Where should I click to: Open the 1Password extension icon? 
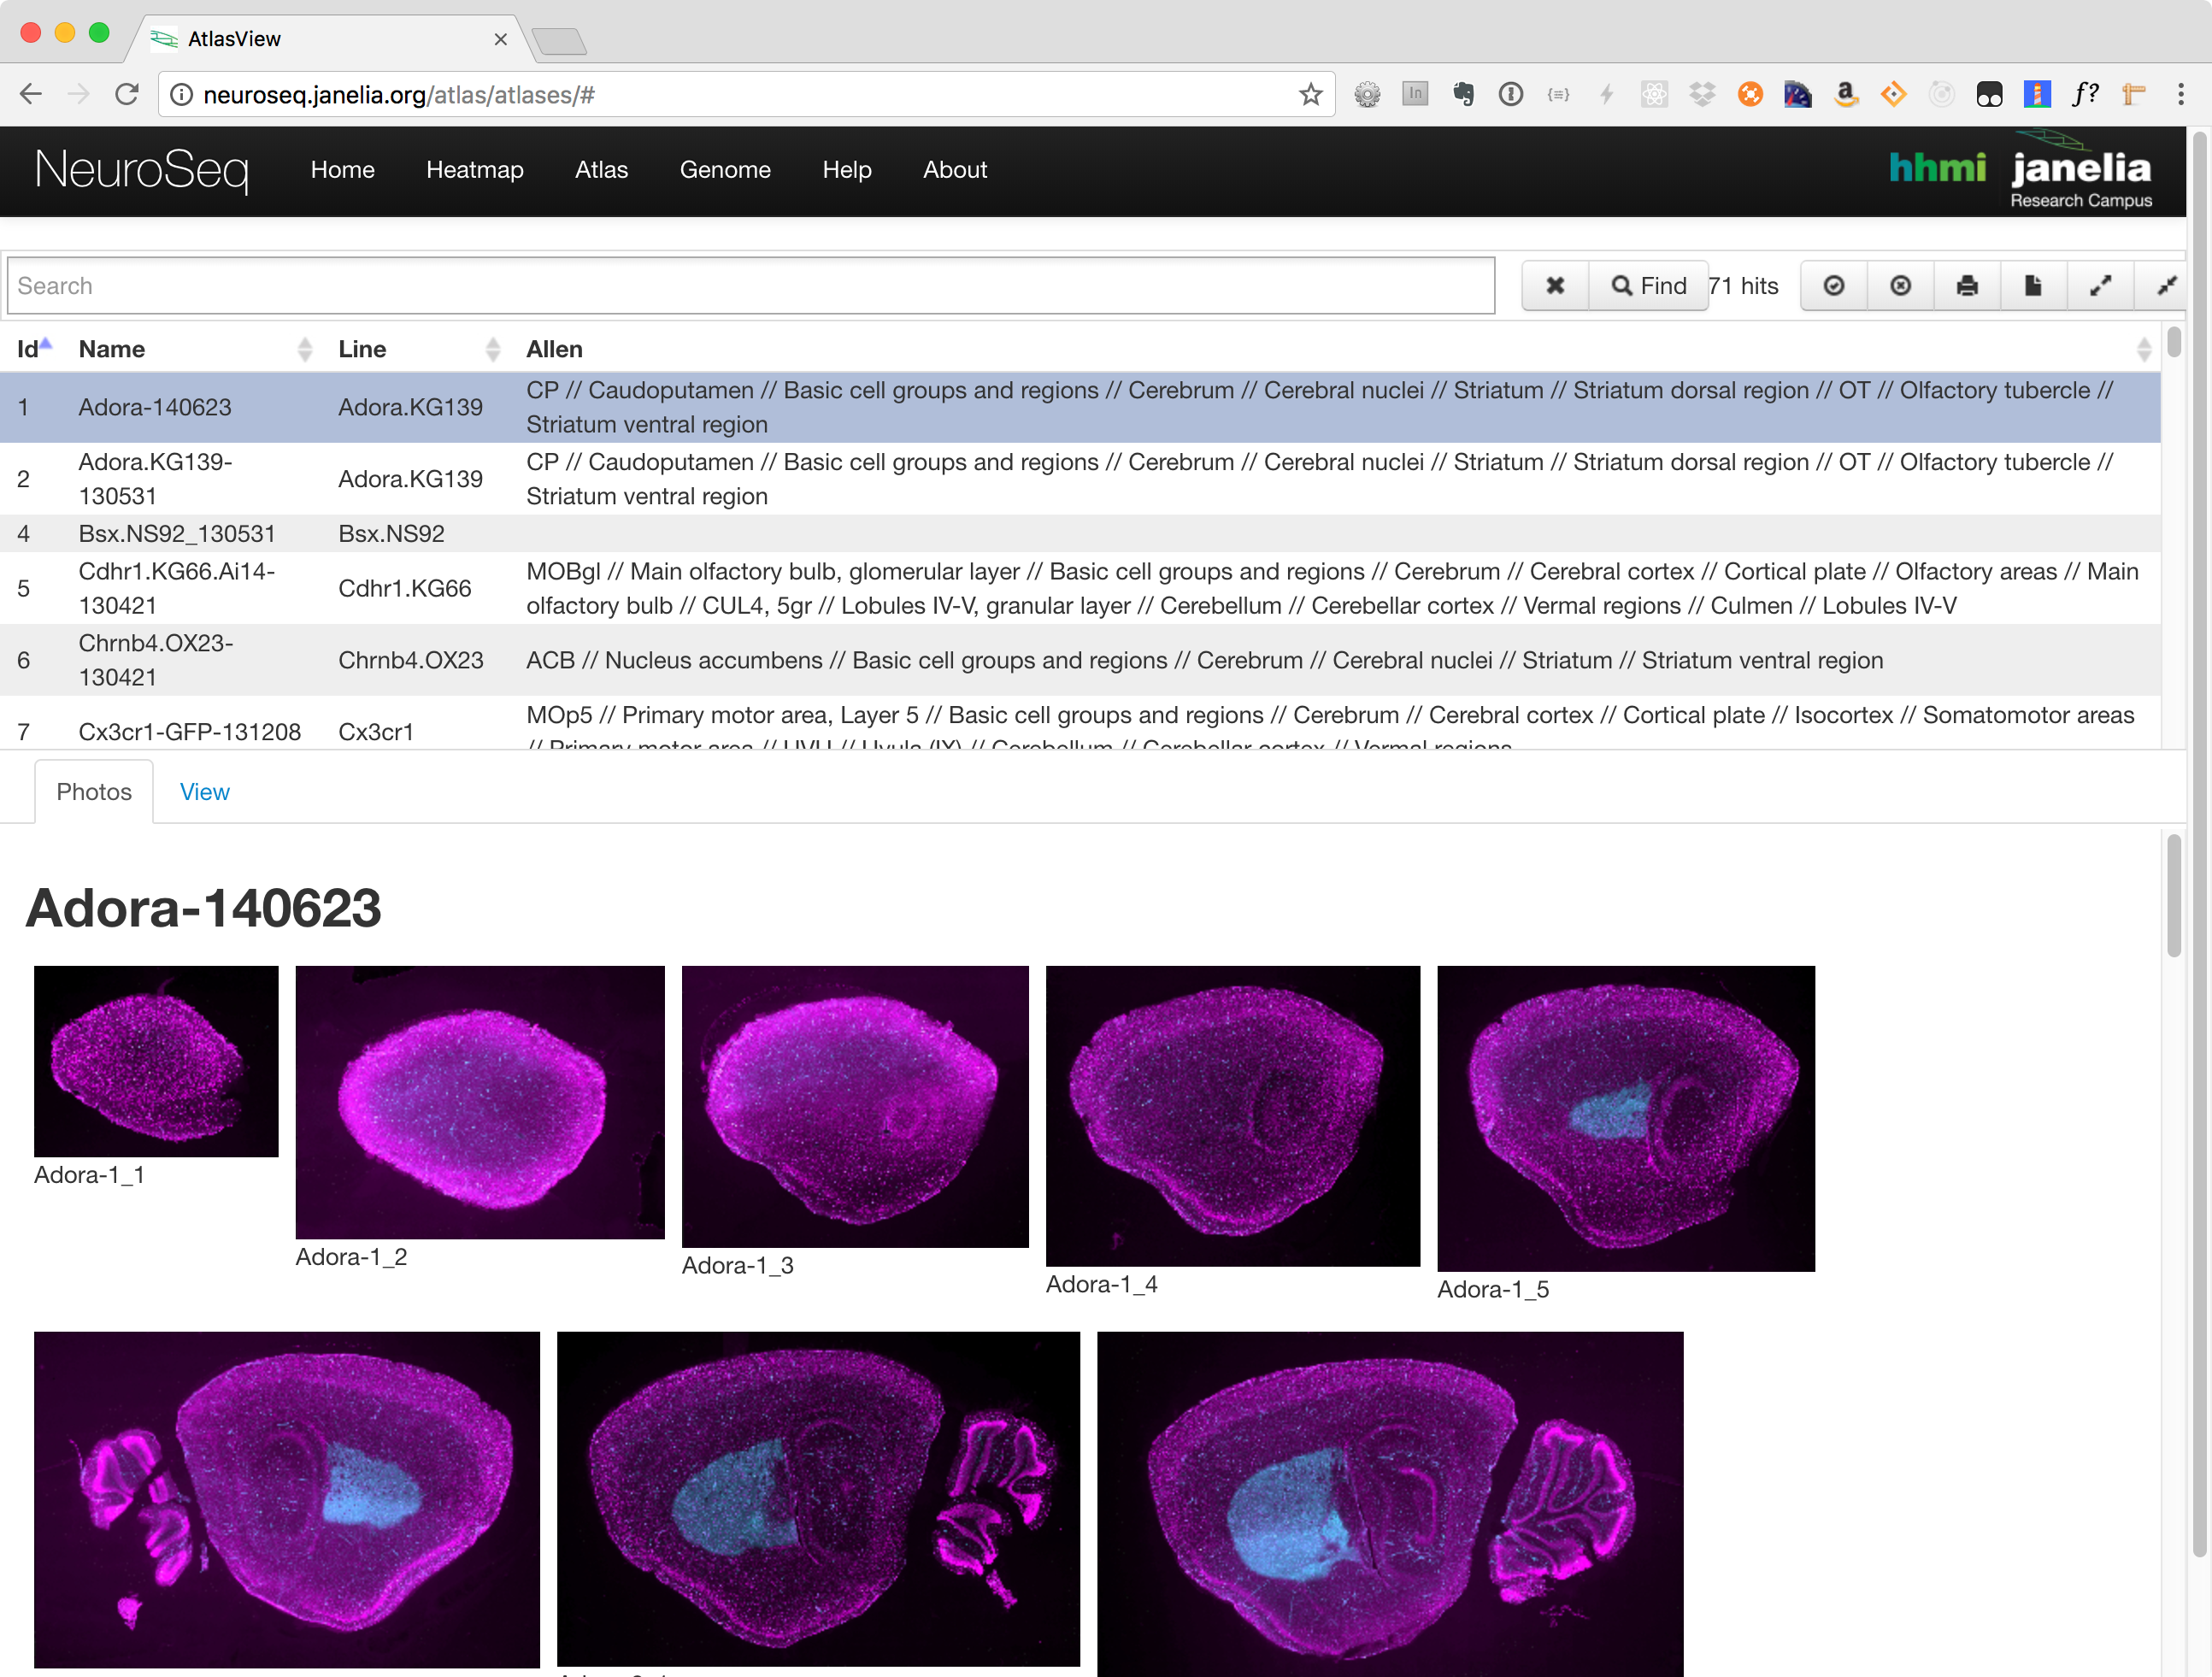tap(1510, 94)
